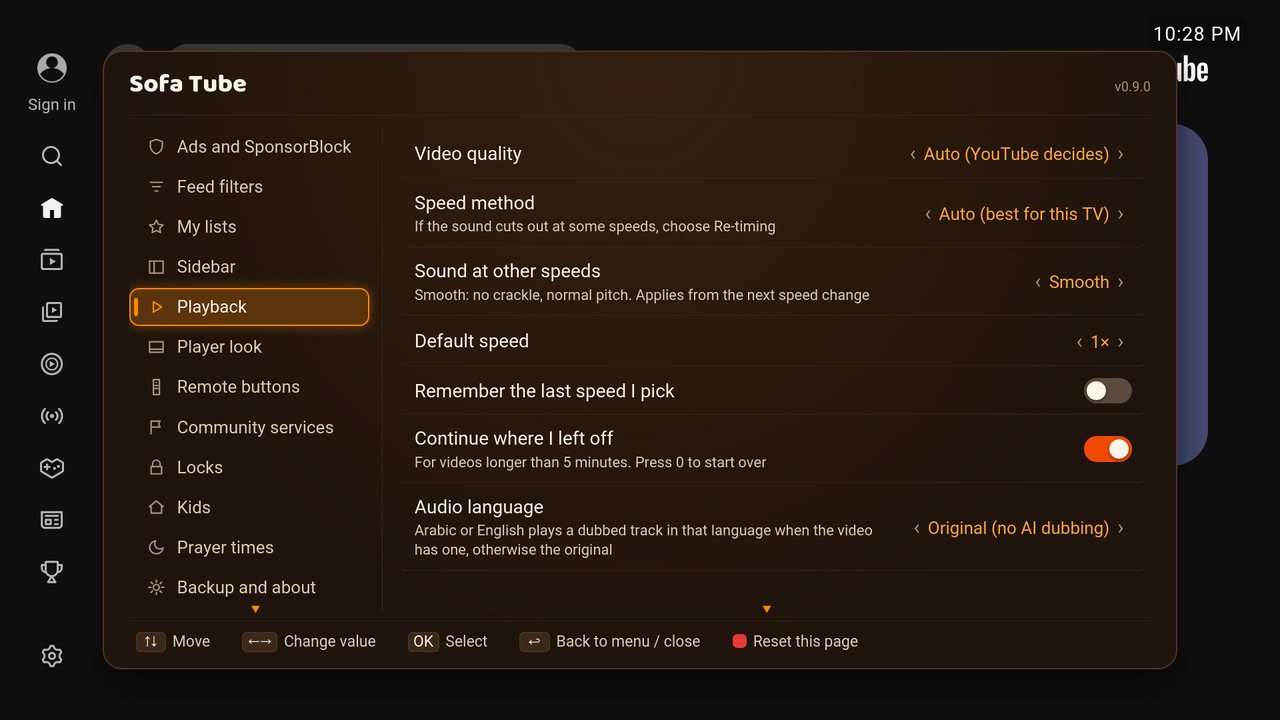Click the Change value hint
1280x720 pixels.
pyautogui.click(x=309, y=642)
